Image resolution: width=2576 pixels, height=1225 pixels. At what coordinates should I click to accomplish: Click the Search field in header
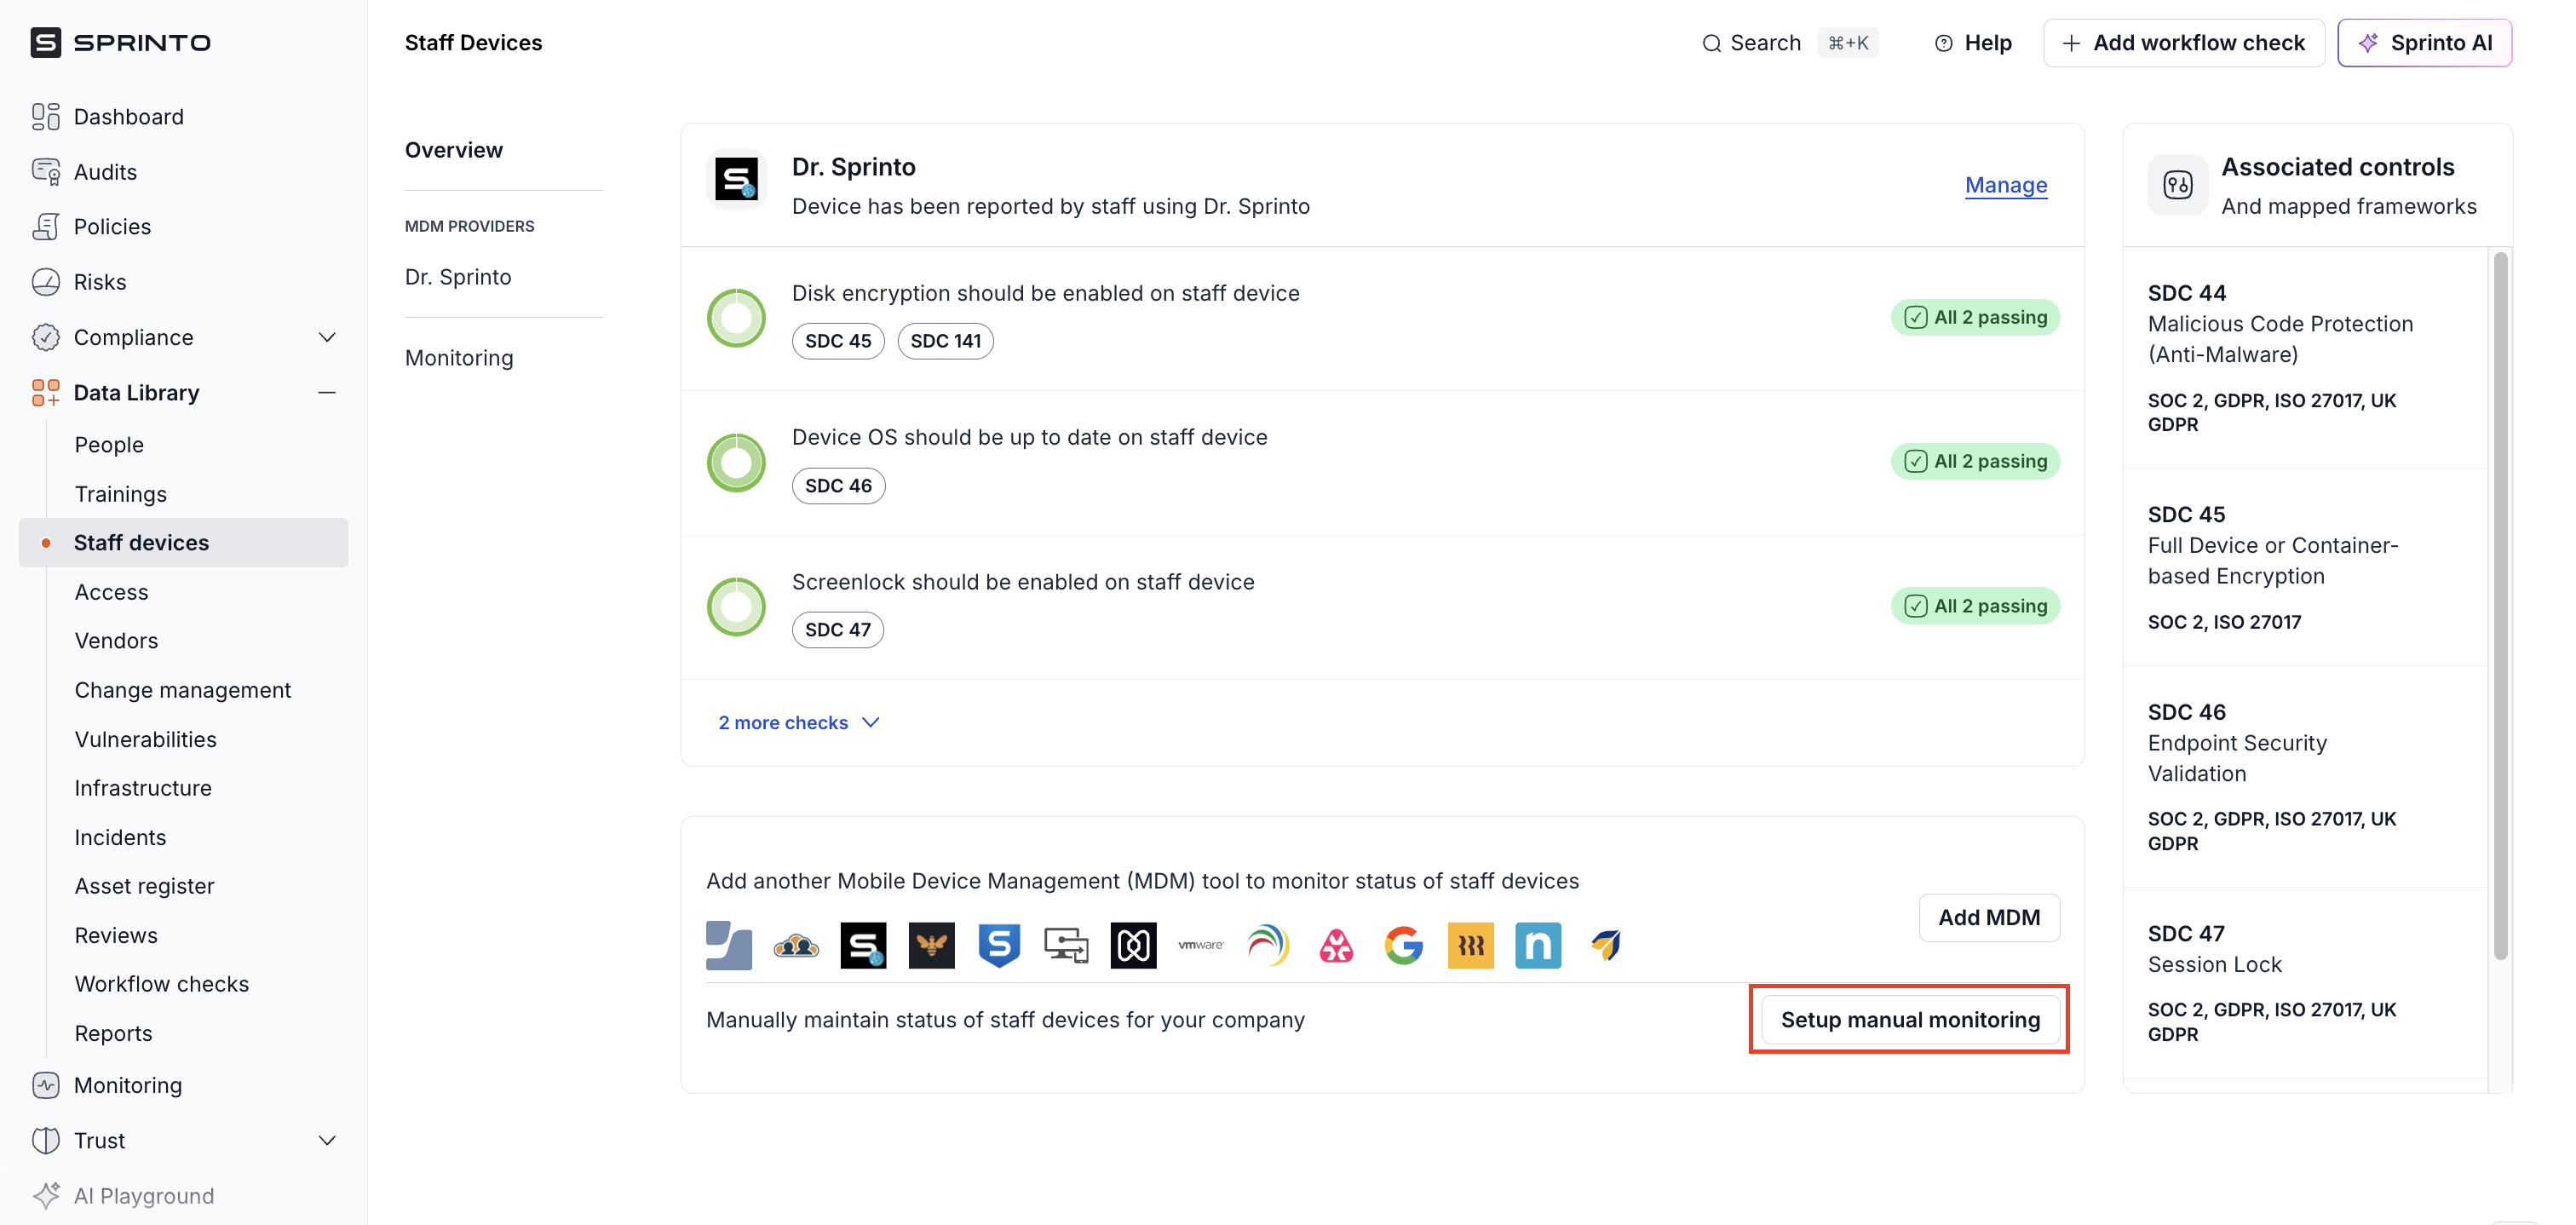(1764, 43)
